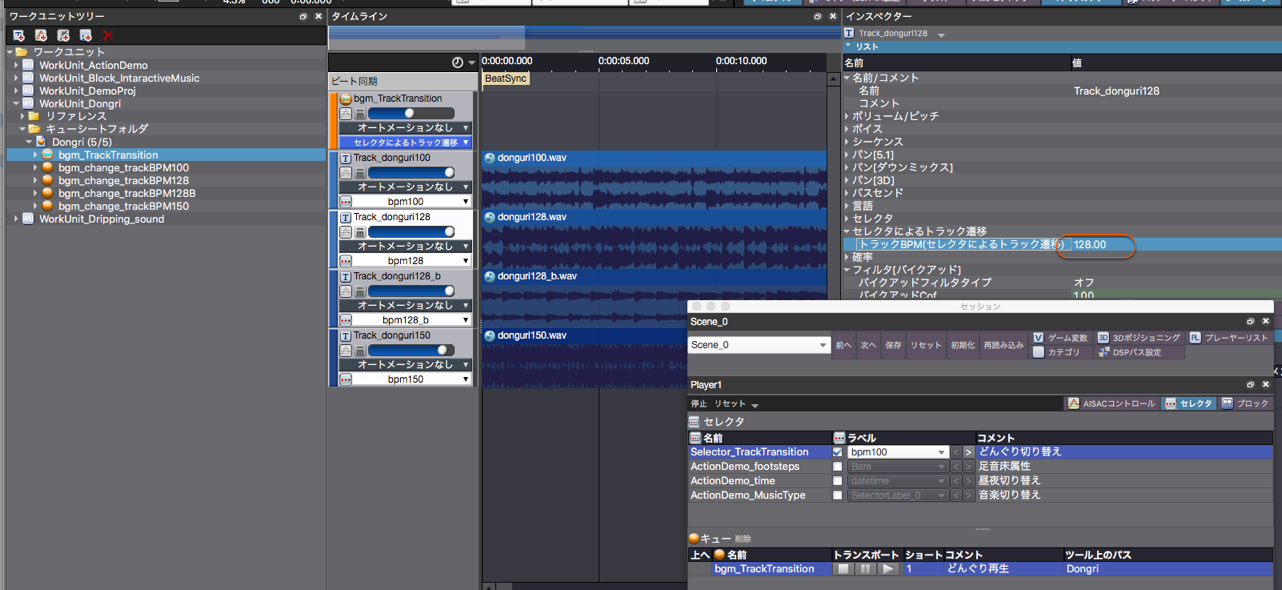Enable the ActionDemo_footsteps selector checkbox
The width and height of the screenshot is (1282, 590).
click(x=838, y=466)
